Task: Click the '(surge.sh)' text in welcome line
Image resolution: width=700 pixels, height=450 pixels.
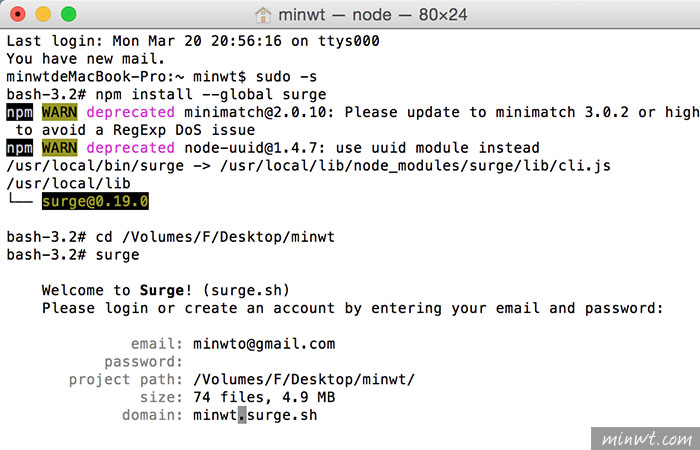Action: 246,291
